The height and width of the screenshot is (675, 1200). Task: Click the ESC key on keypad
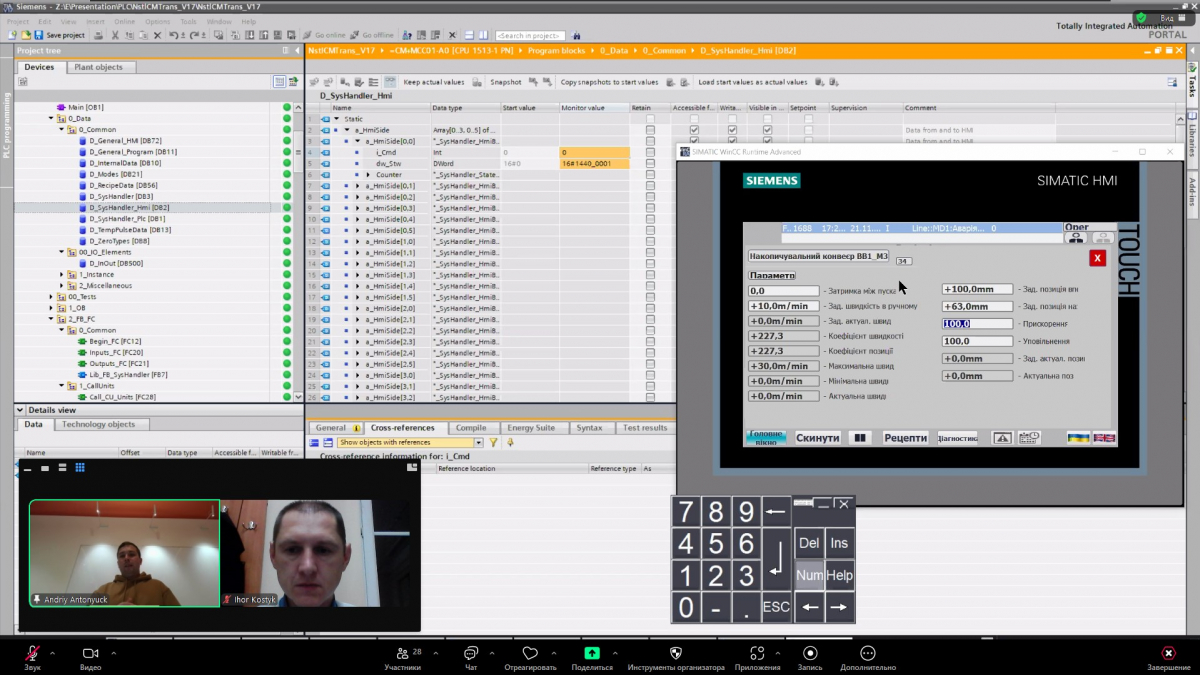tap(776, 607)
